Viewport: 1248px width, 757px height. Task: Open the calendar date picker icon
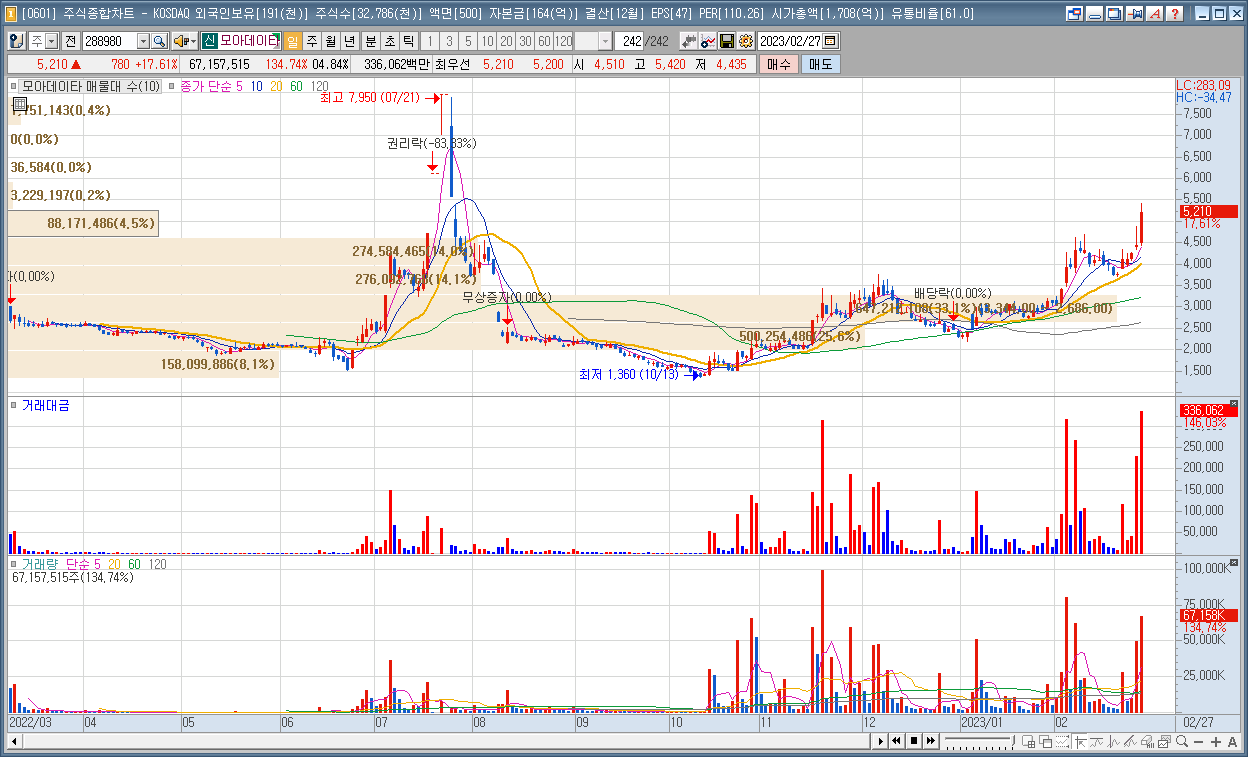830,41
